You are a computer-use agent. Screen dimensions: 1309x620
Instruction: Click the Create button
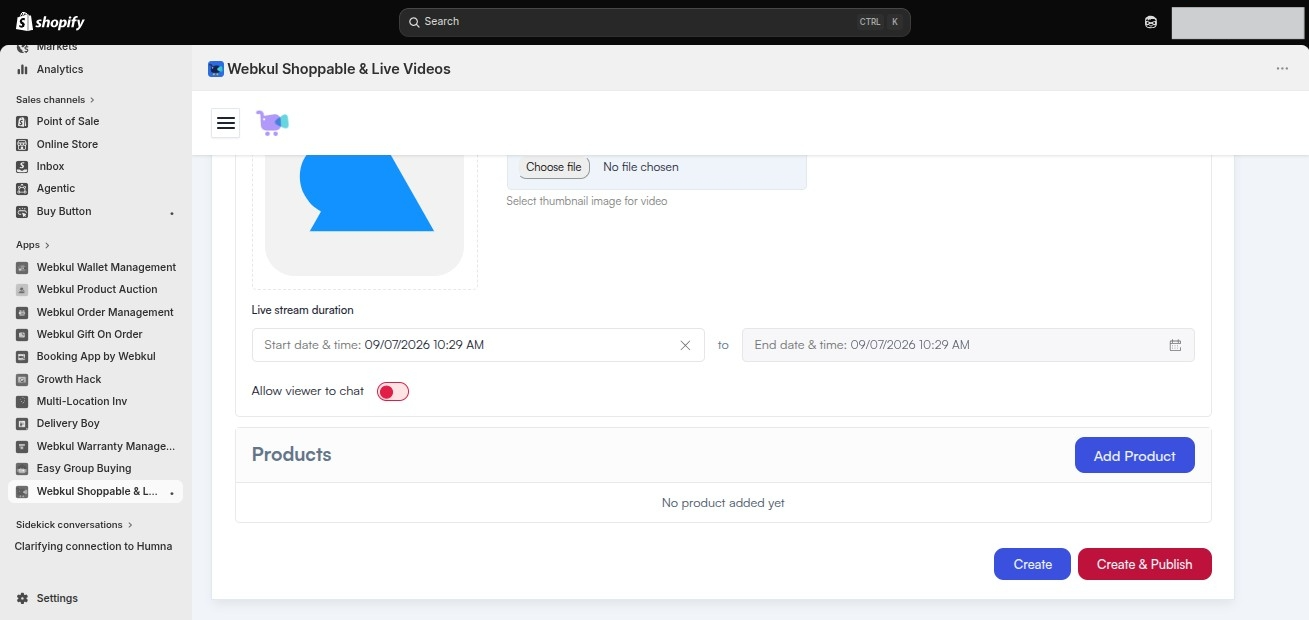(x=1032, y=564)
